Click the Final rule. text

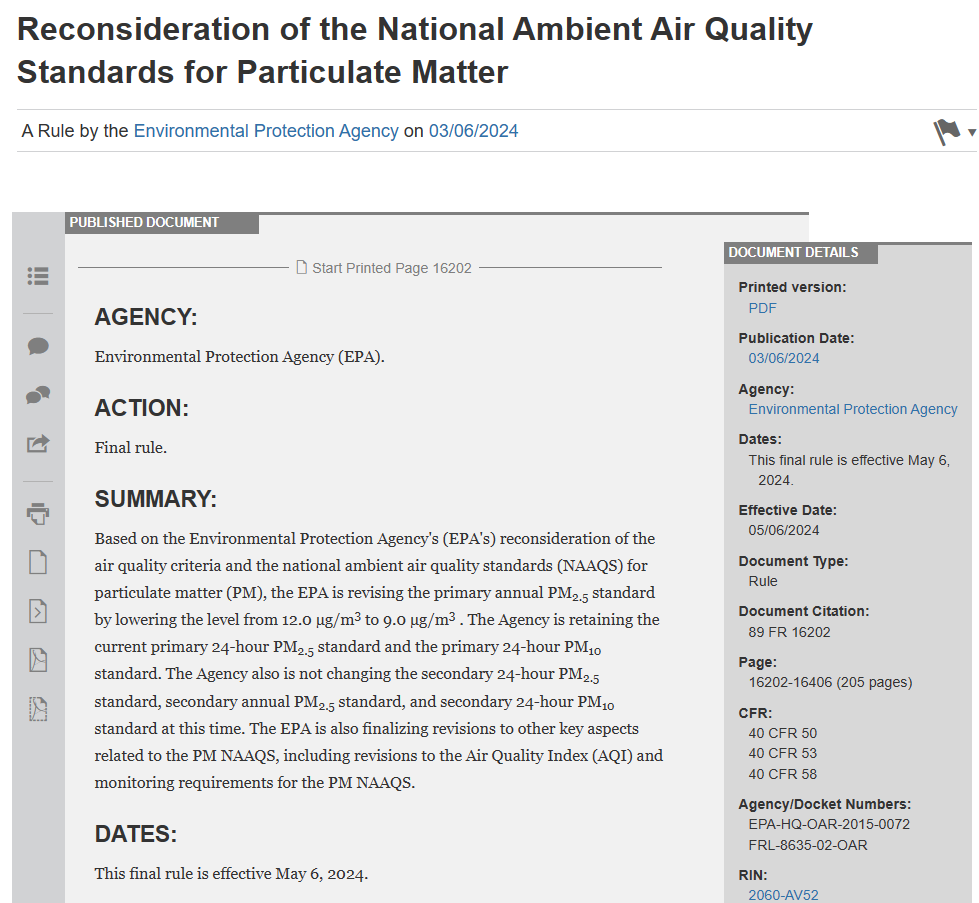click(130, 448)
